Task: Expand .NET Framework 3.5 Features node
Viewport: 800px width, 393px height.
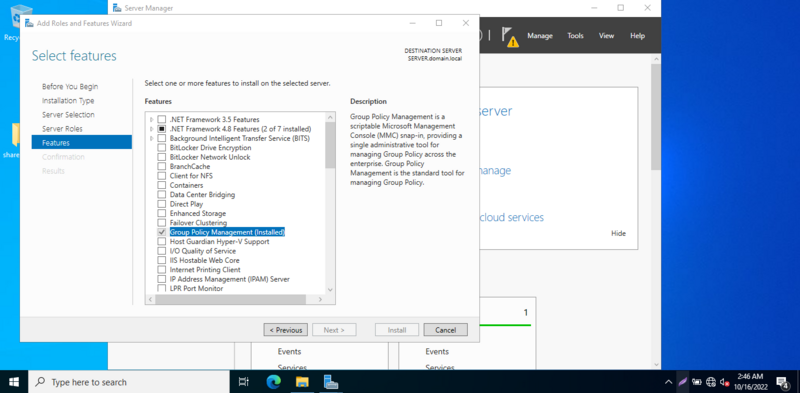Action: pyautogui.click(x=152, y=119)
